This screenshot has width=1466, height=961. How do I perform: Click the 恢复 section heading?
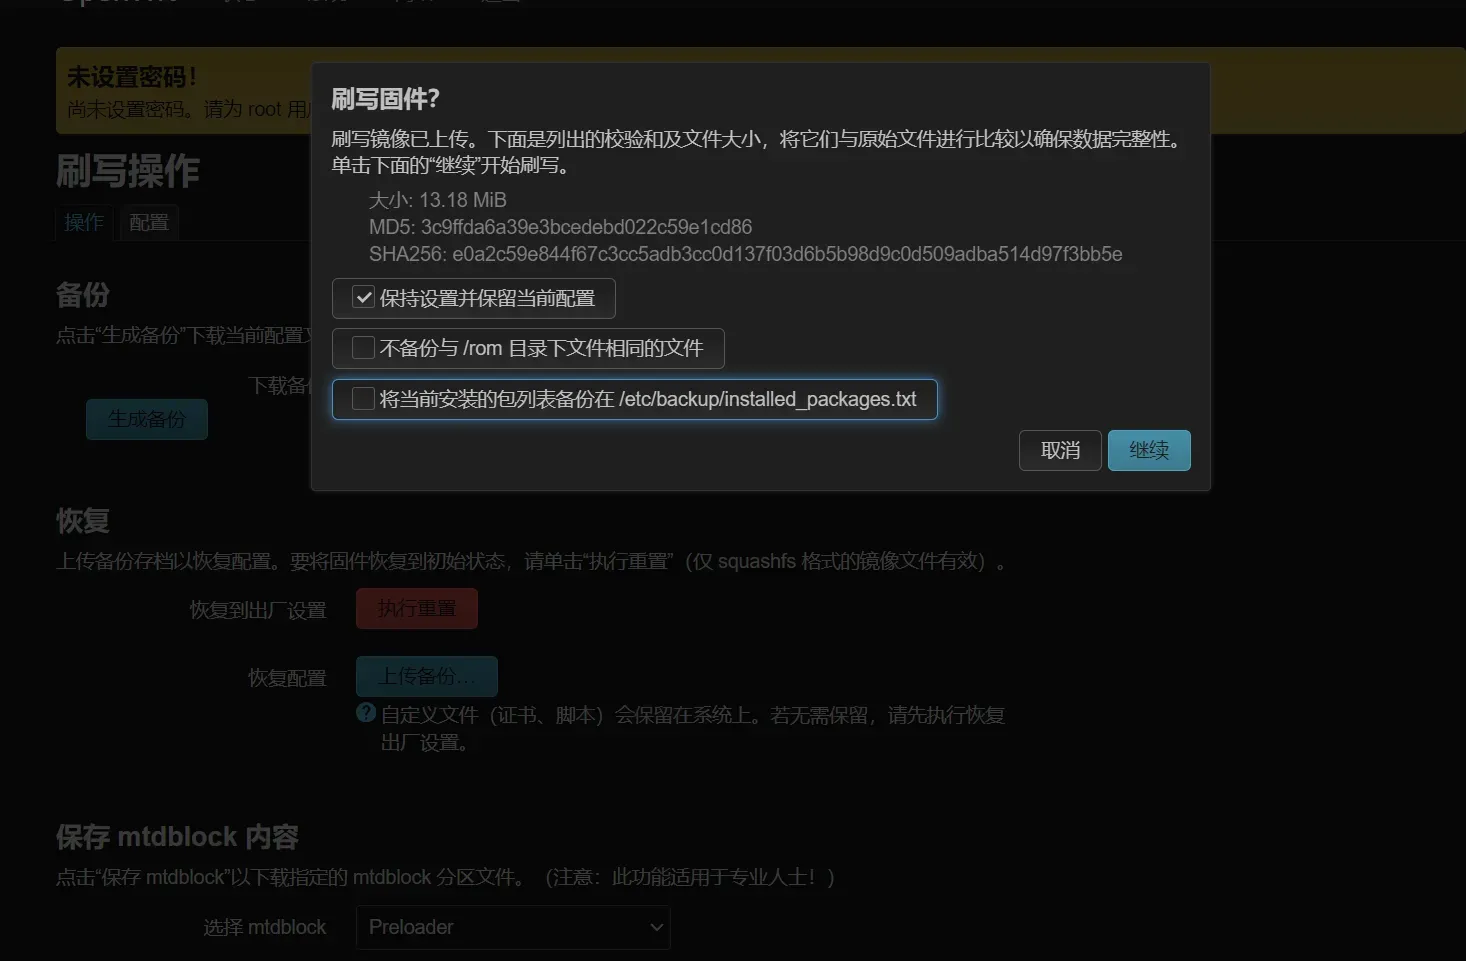83,520
